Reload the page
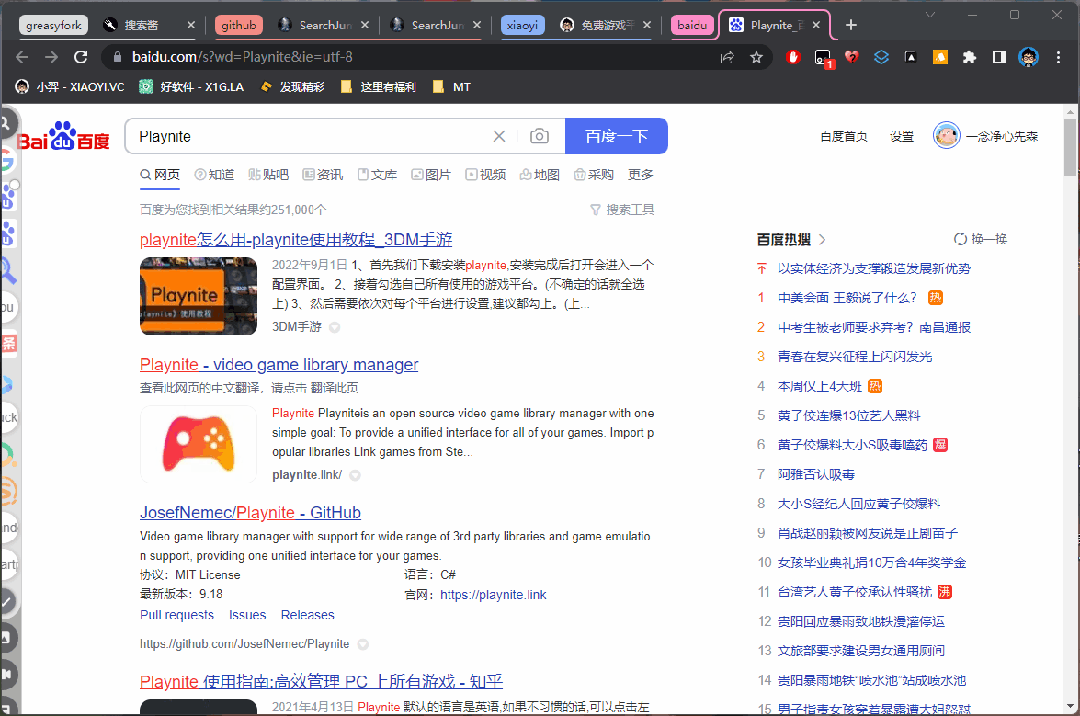The image size is (1080, 716). pyautogui.click(x=81, y=58)
